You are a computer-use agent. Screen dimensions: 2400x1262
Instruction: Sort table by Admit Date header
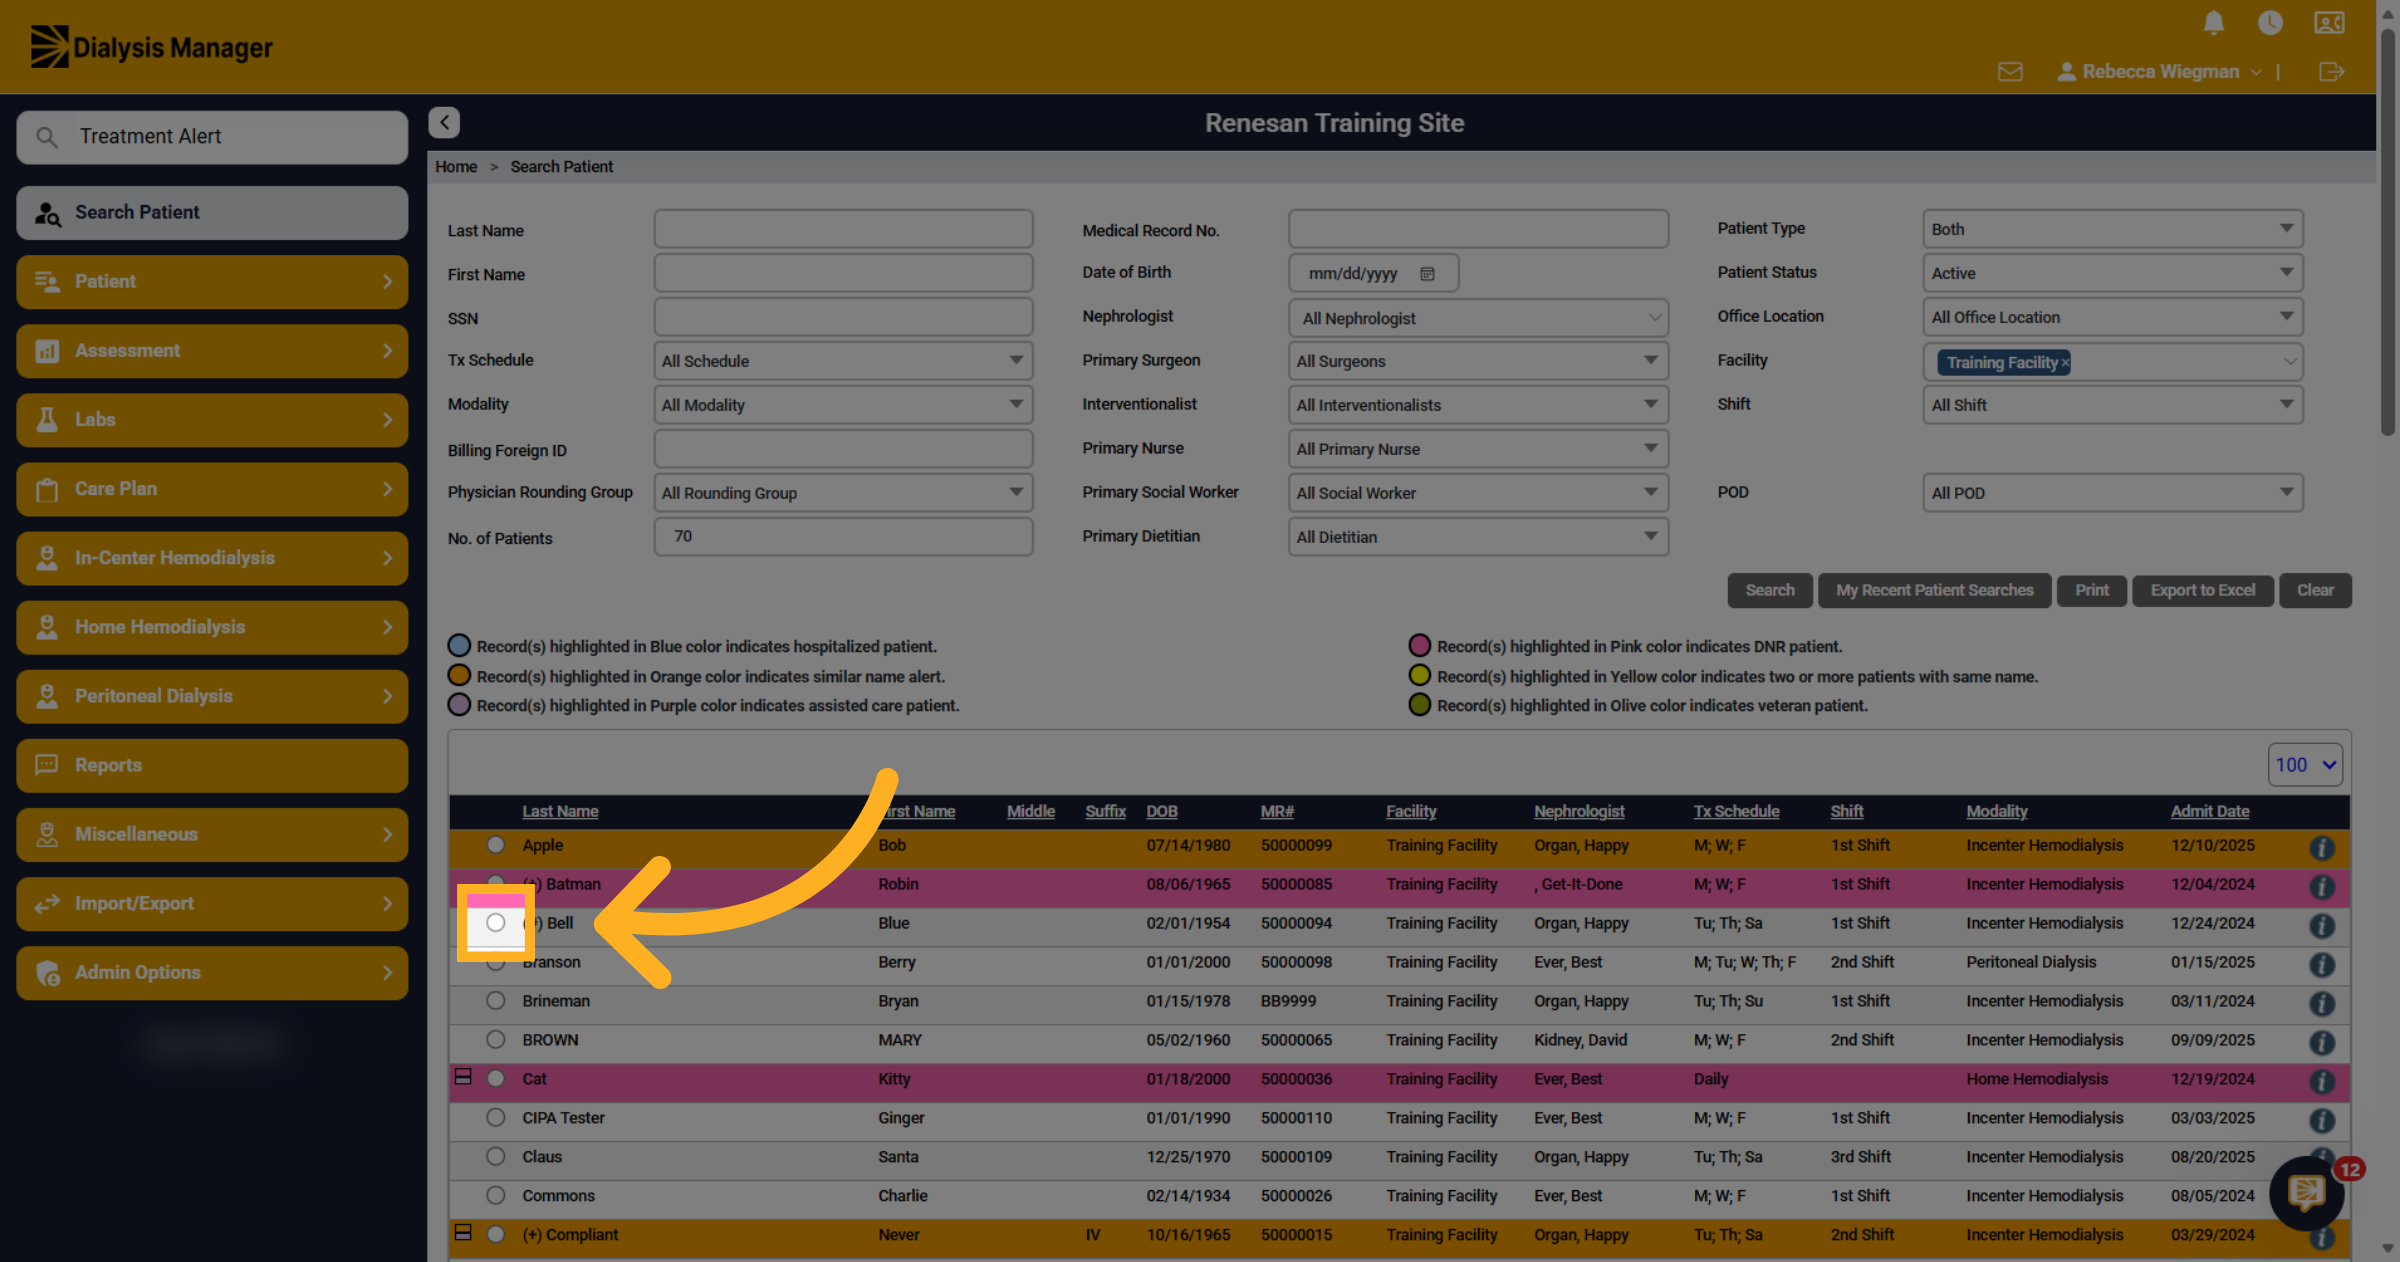pyautogui.click(x=2210, y=811)
